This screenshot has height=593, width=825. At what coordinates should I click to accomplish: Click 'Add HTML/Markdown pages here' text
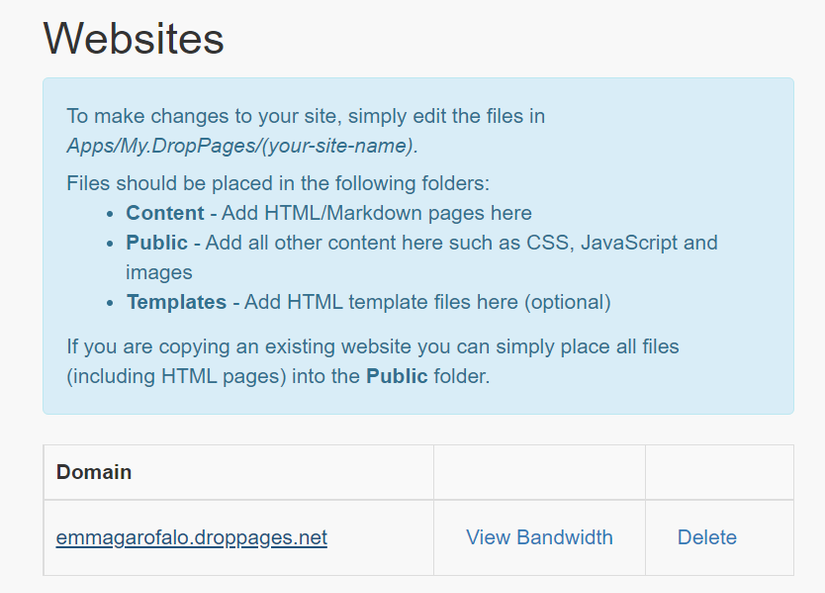pyautogui.click(x=376, y=213)
